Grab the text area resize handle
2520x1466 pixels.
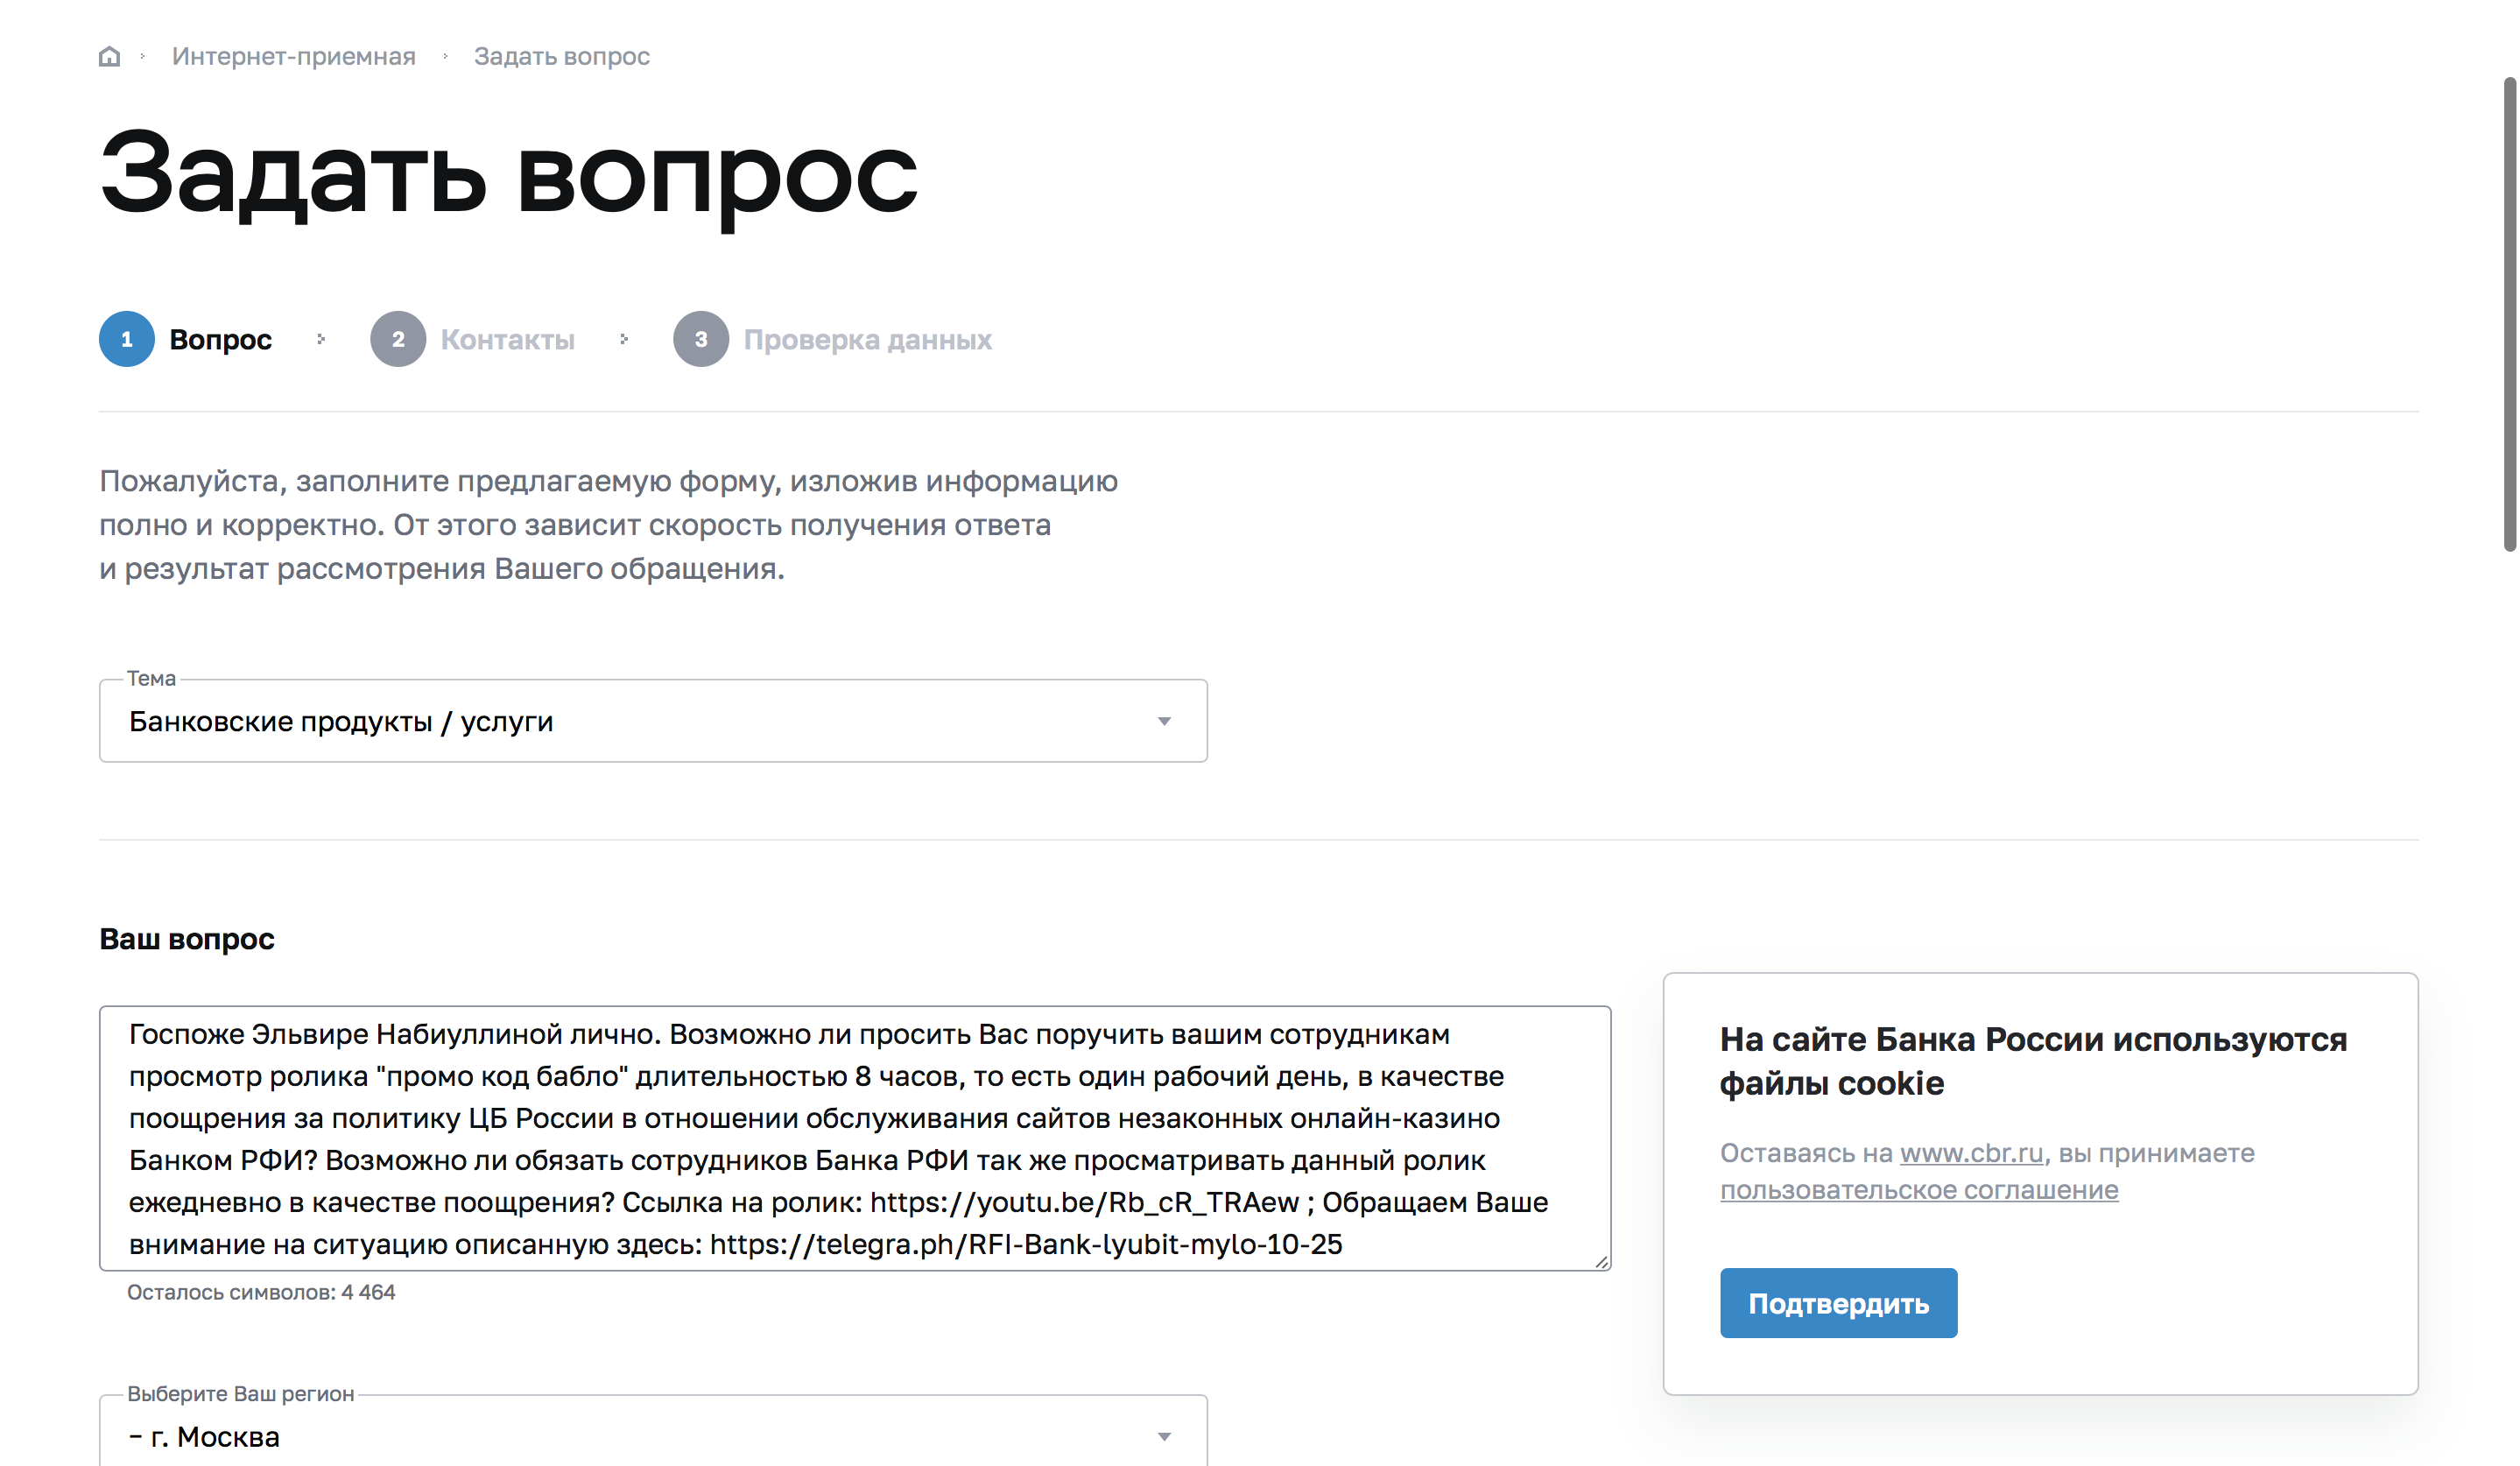coord(1602,1262)
